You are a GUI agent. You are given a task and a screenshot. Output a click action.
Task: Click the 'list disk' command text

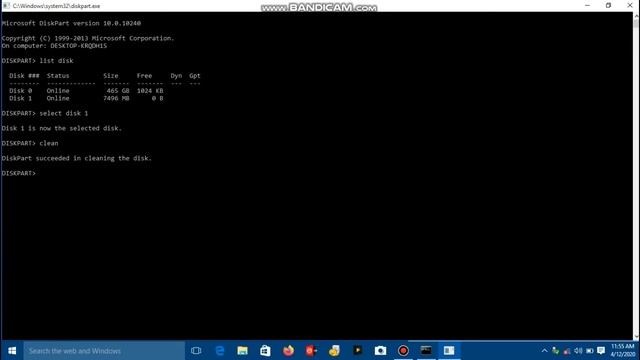point(56,61)
